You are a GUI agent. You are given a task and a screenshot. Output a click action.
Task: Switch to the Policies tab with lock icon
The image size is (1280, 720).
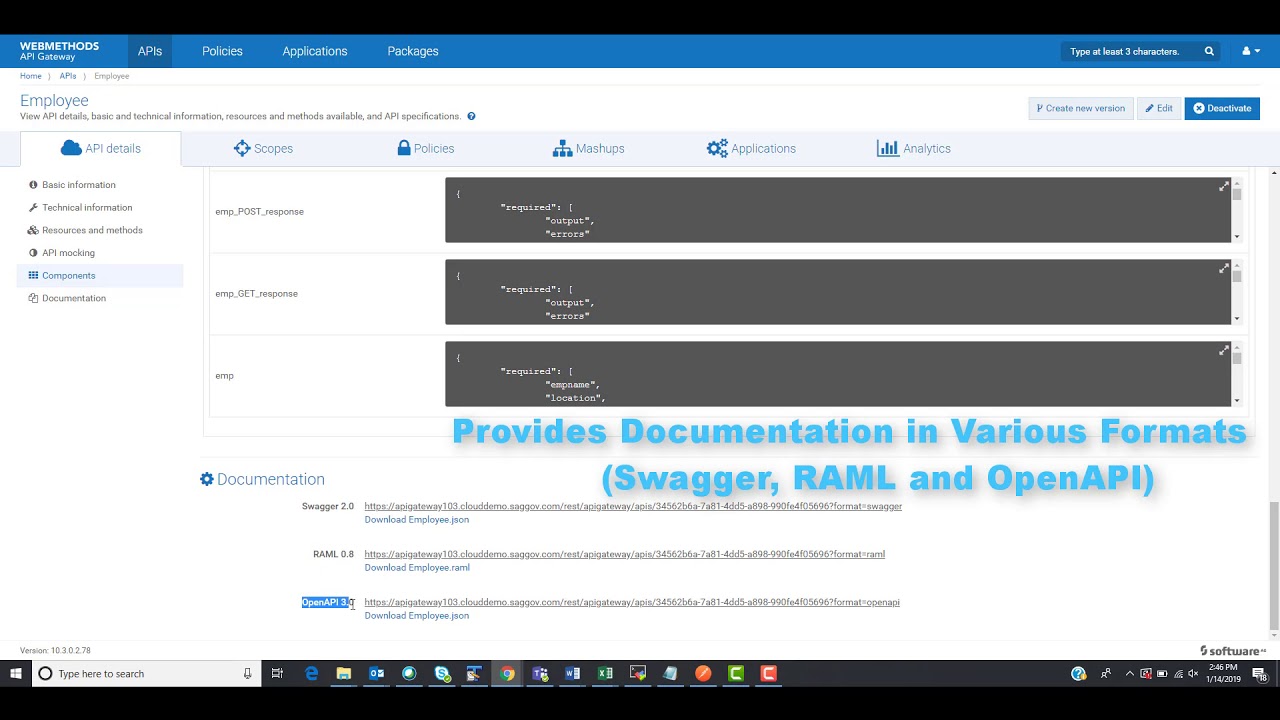tap(426, 148)
